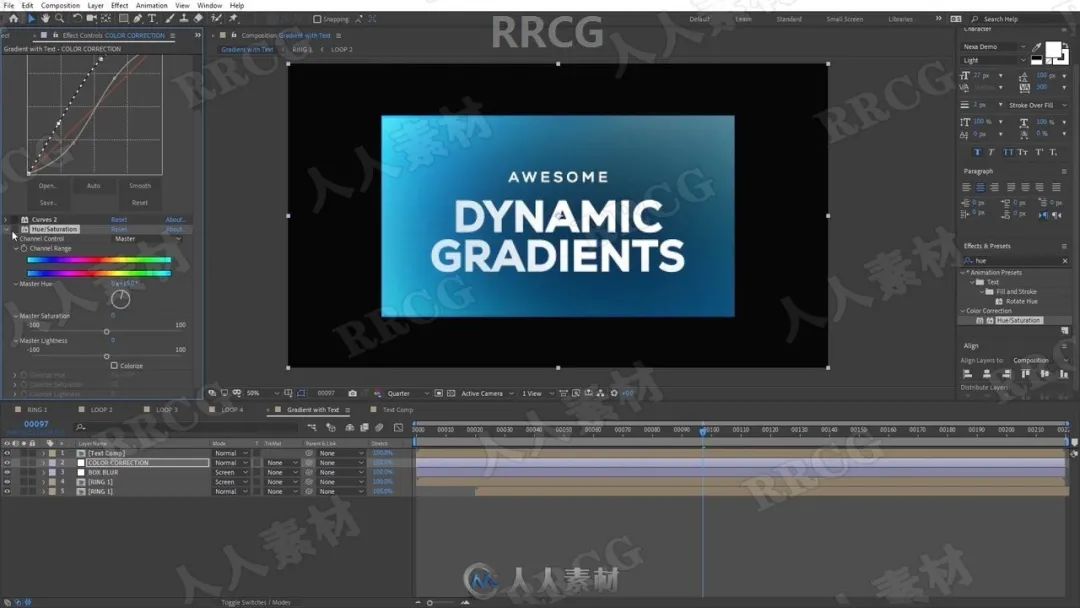The height and width of the screenshot is (608, 1080).
Task: Reset the Hue/Saturation effect
Action: click(119, 229)
